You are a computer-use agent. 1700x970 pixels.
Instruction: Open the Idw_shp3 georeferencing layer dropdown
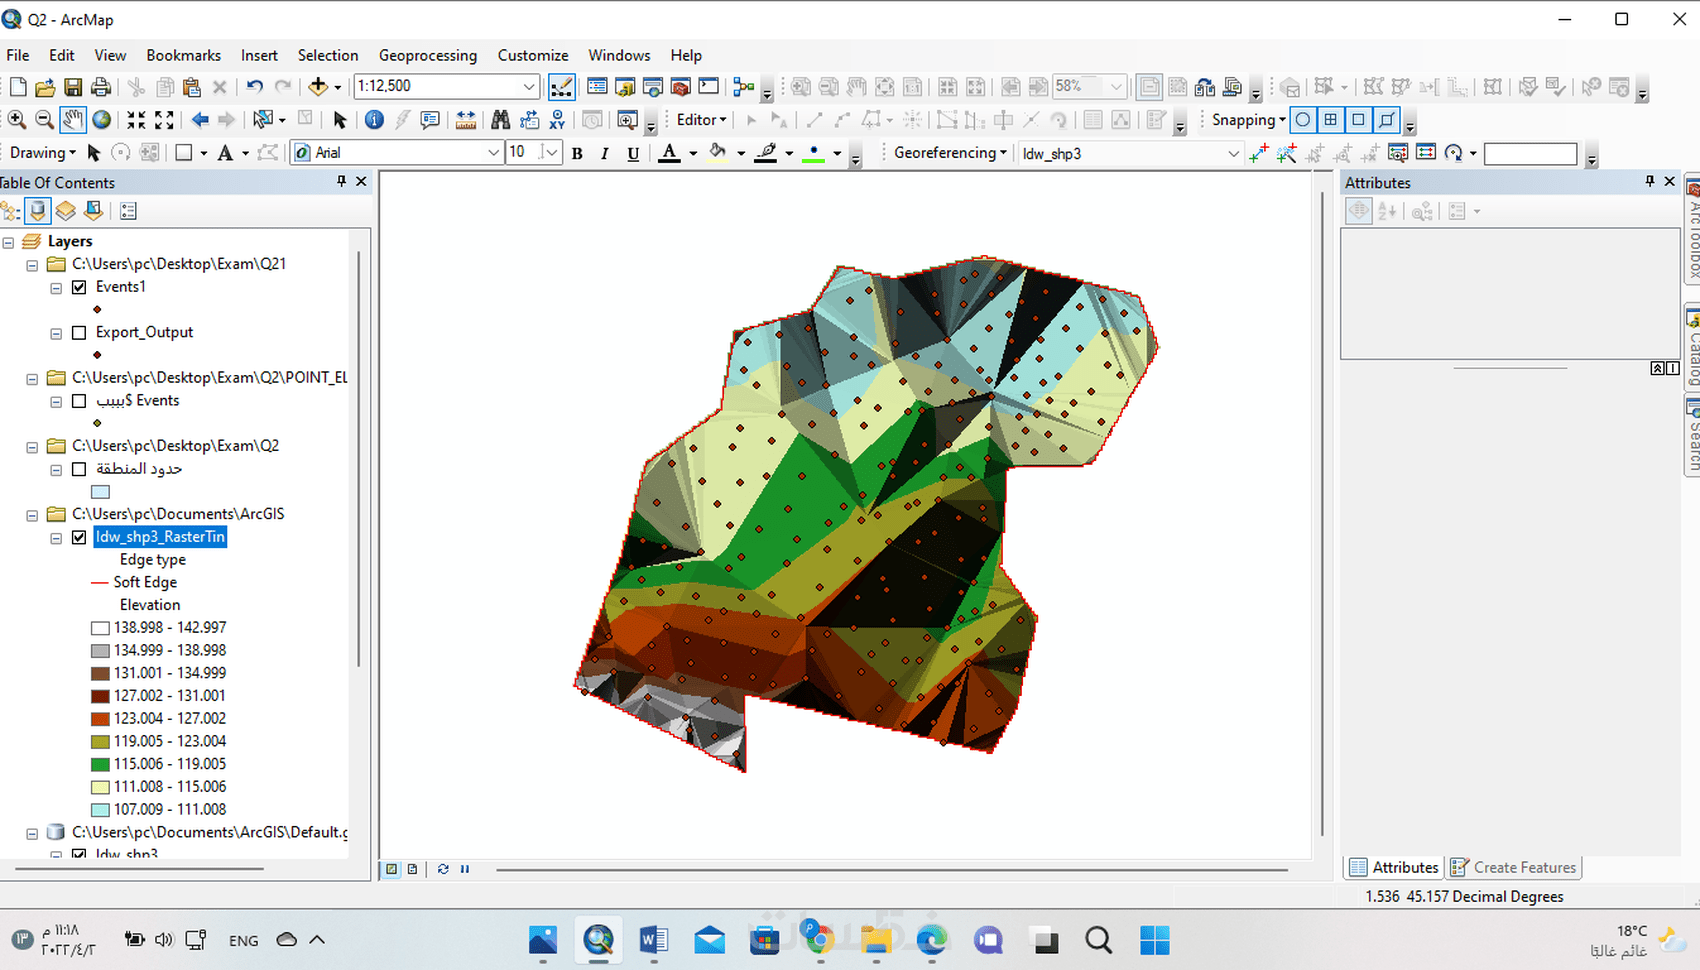point(1233,153)
